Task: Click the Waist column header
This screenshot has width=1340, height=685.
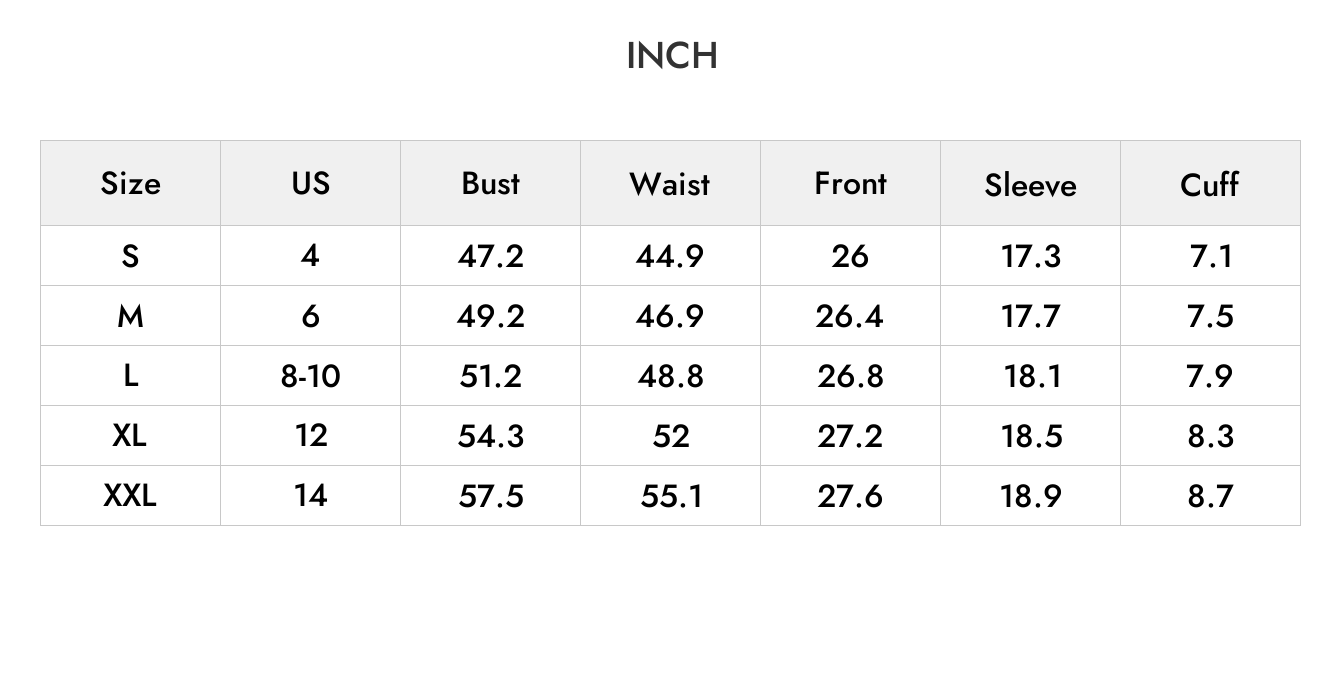Action: (670, 183)
